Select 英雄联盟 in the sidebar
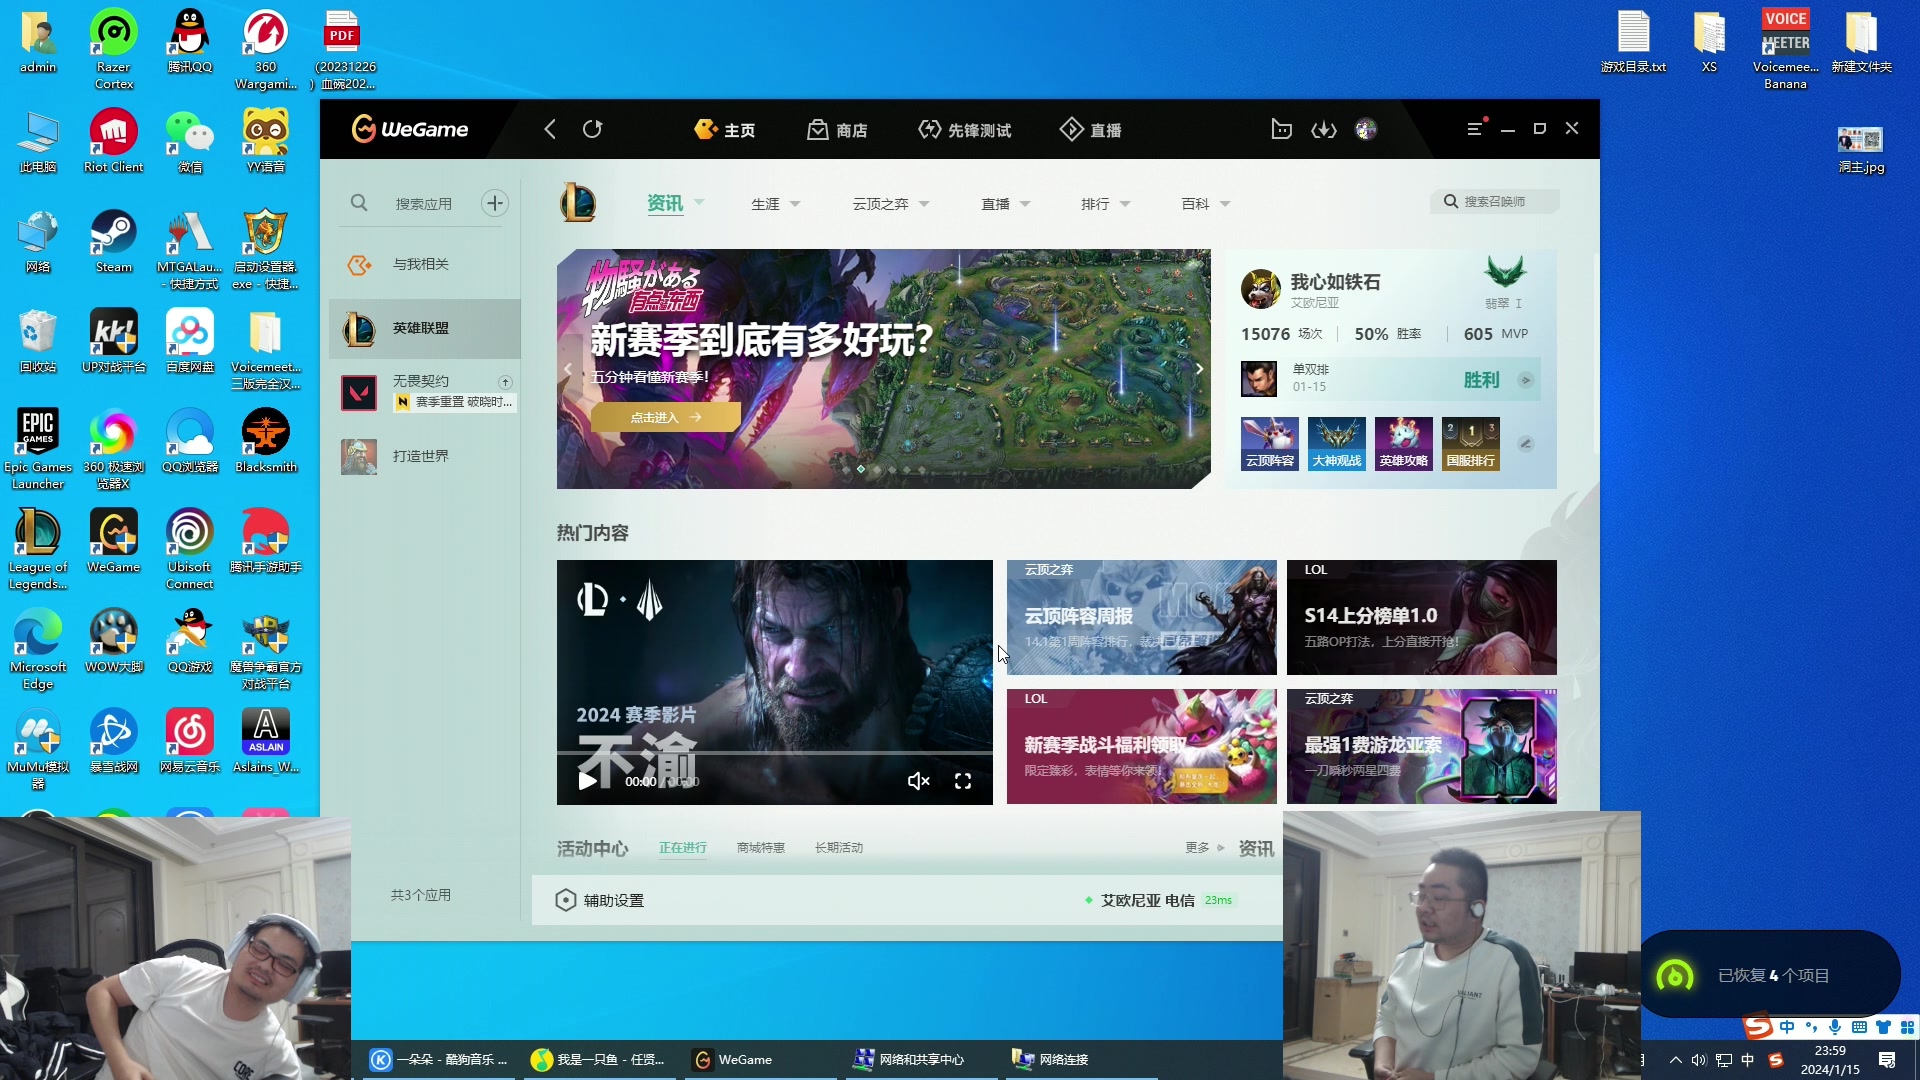The height and width of the screenshot is (1080, 1920). 425,328
